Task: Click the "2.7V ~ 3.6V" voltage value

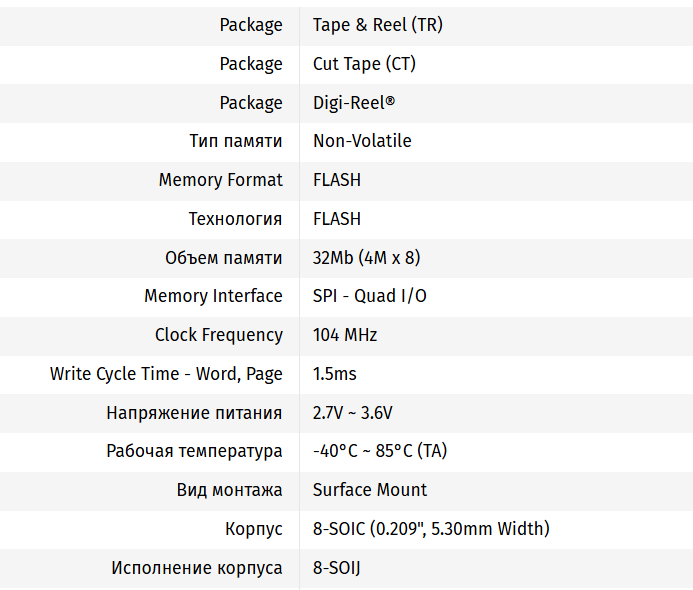Action: 353,413
